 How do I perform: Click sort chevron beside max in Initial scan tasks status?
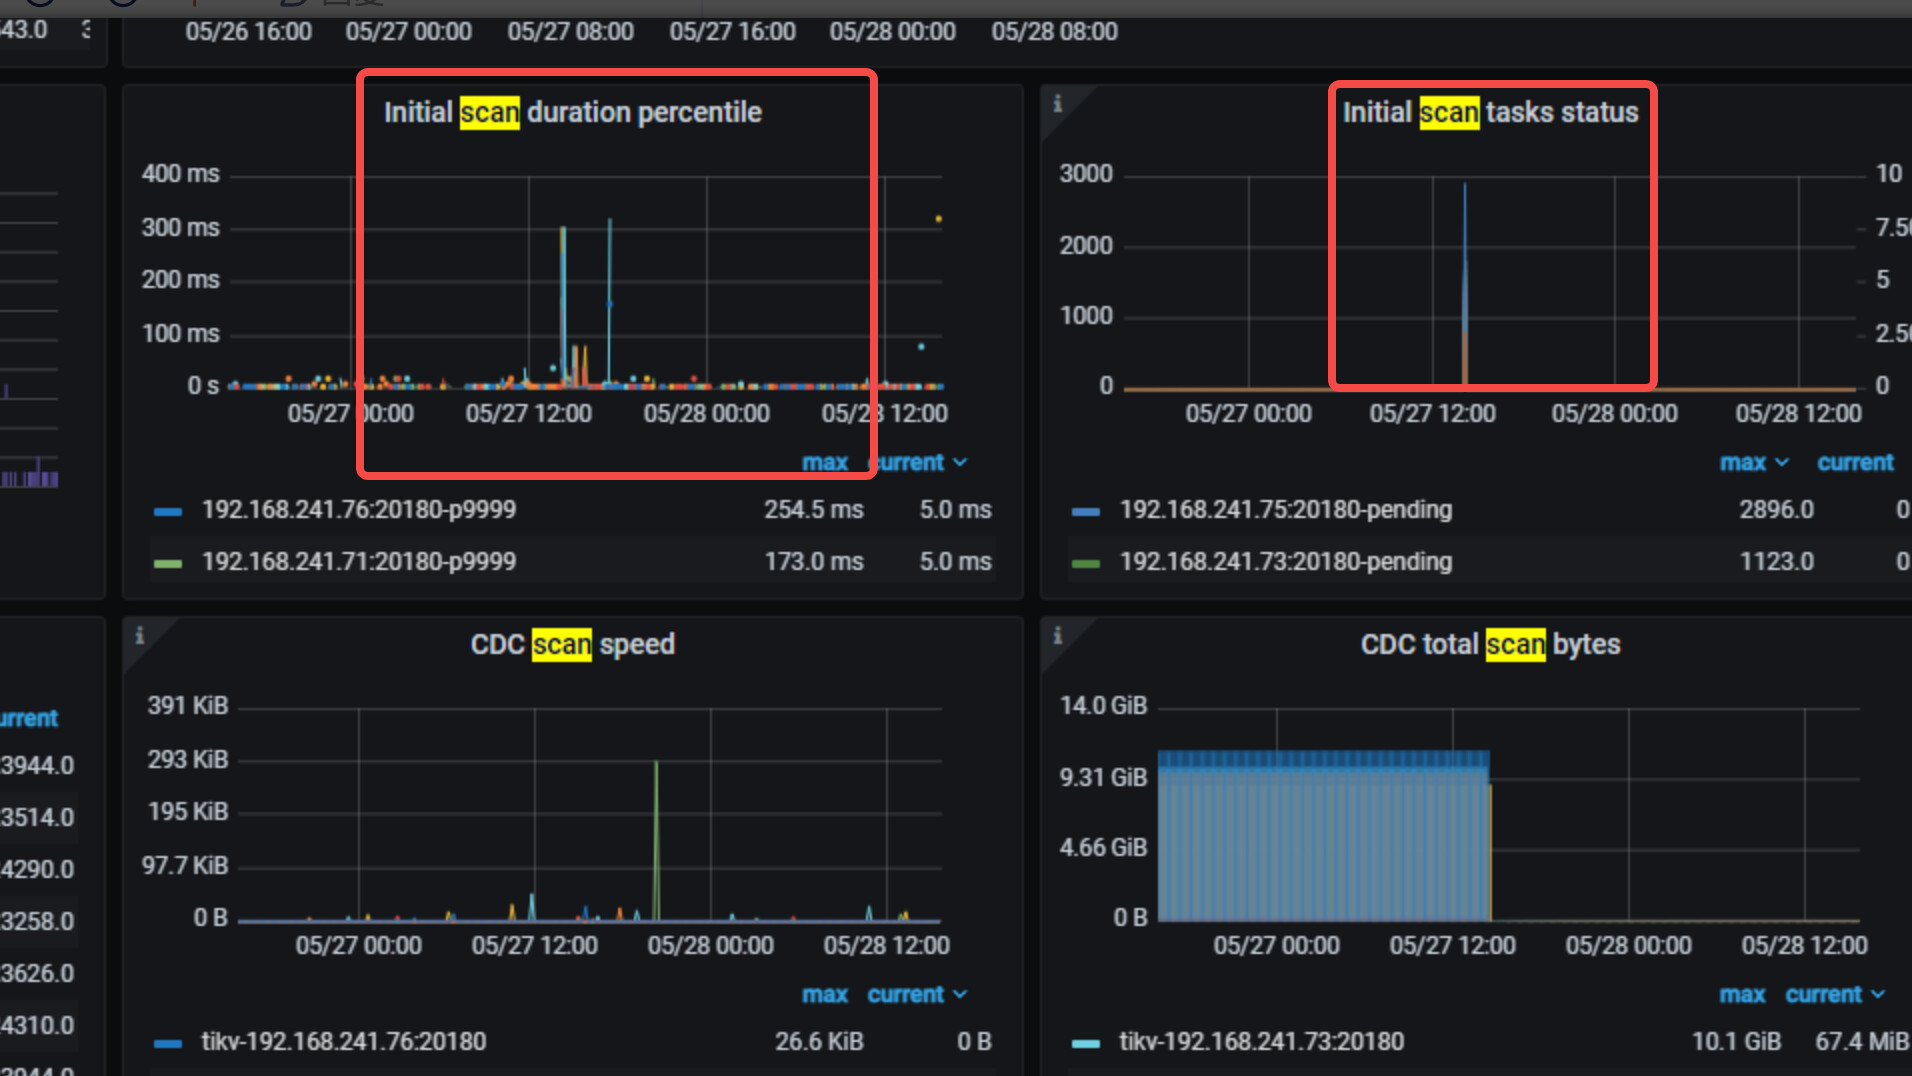point(1781,463)
